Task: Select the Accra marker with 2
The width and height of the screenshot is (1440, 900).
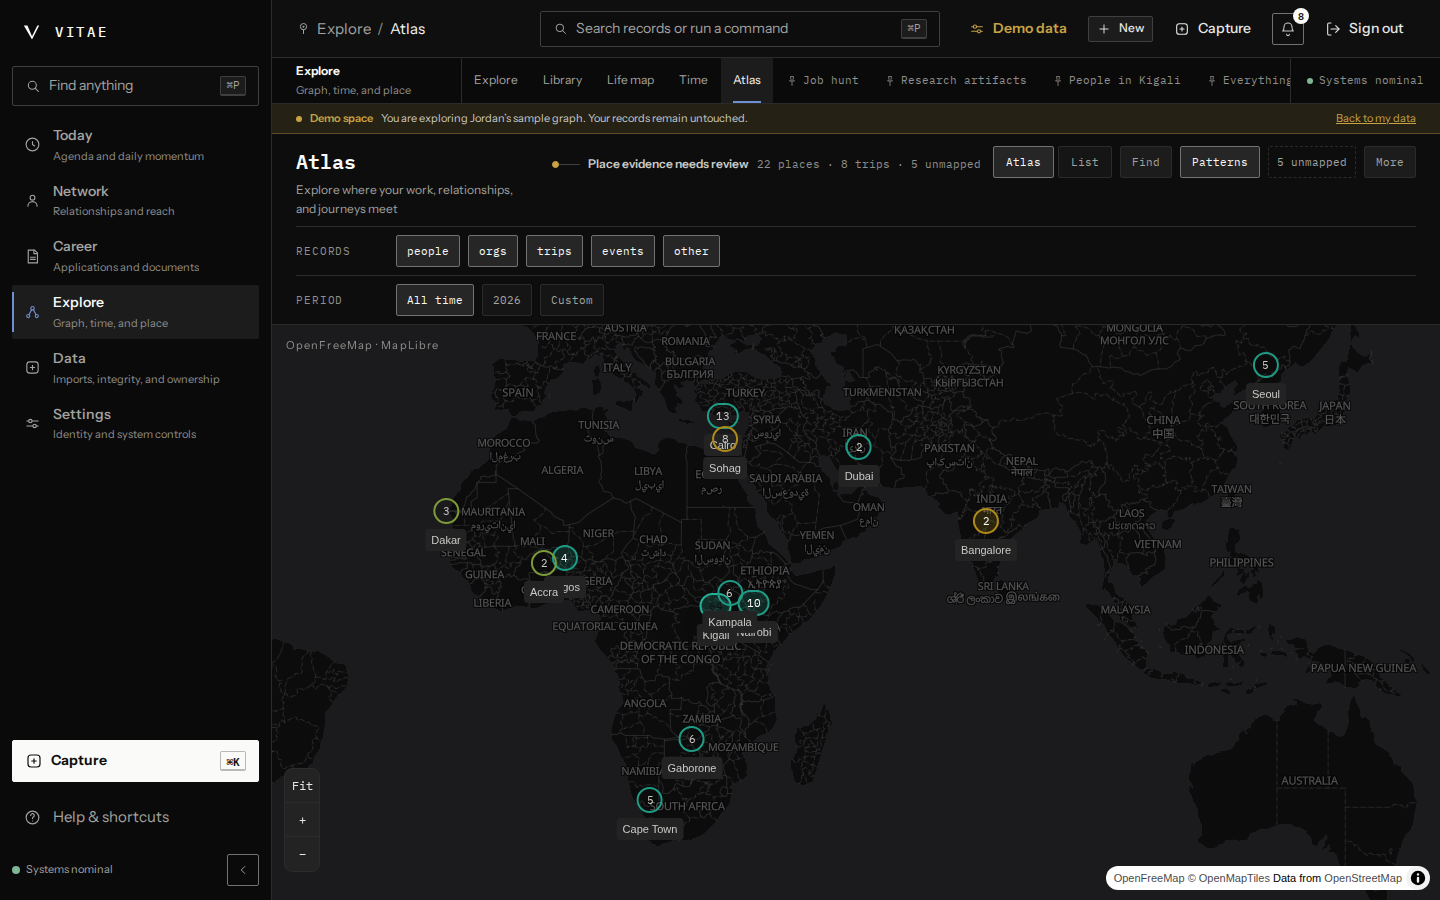Action: click(544, 563)
